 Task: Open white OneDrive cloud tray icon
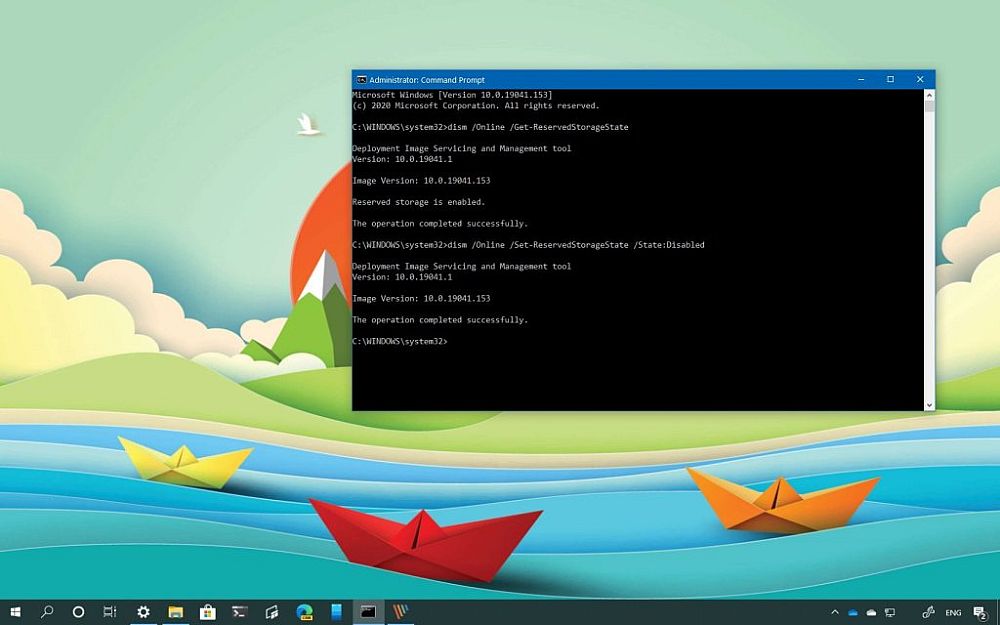pos(871,613)
